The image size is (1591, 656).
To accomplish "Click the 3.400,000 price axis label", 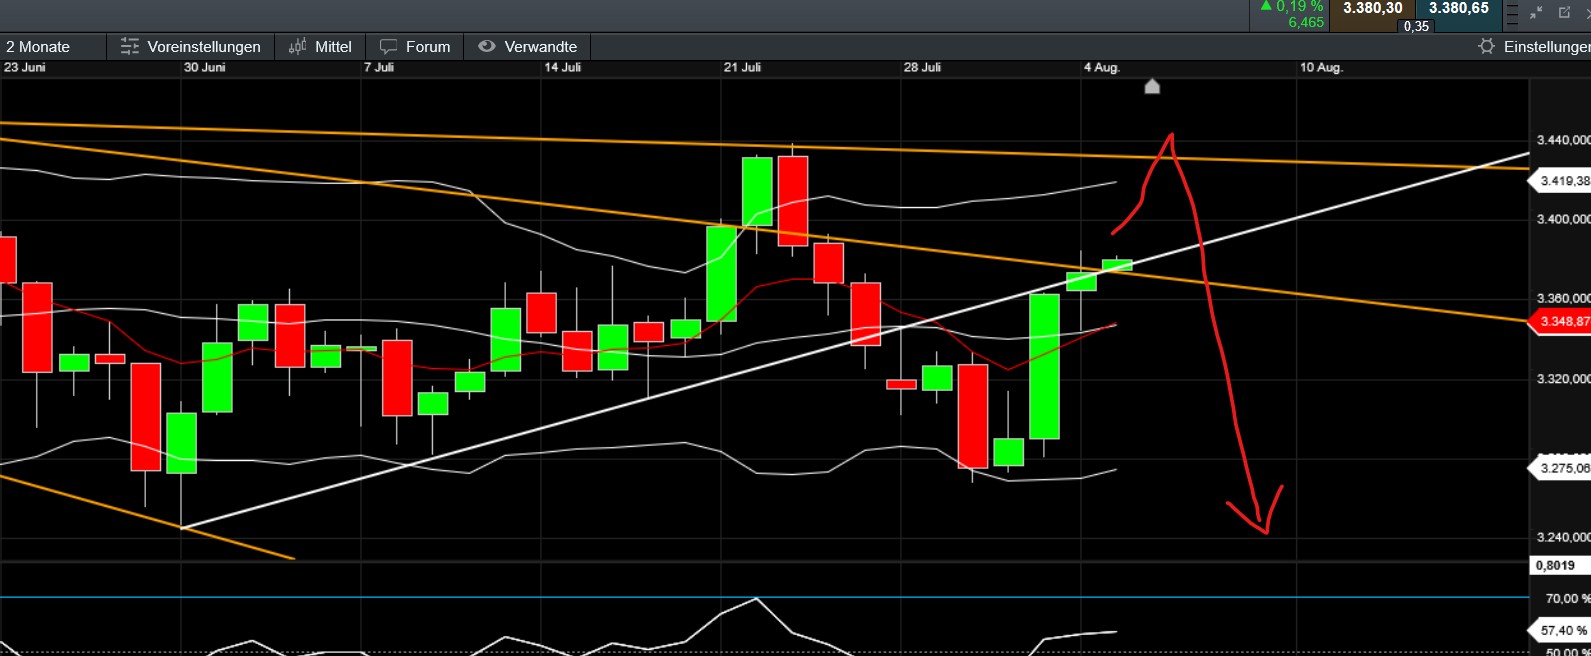I will pos(1563,219).
